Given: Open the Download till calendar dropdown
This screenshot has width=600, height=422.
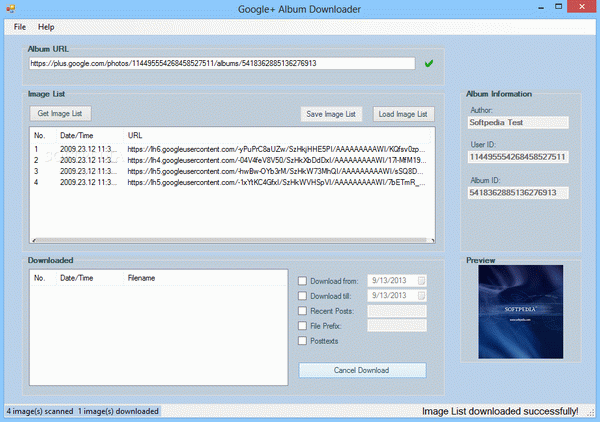Looking at the screenshot, I should coord(421,295).
